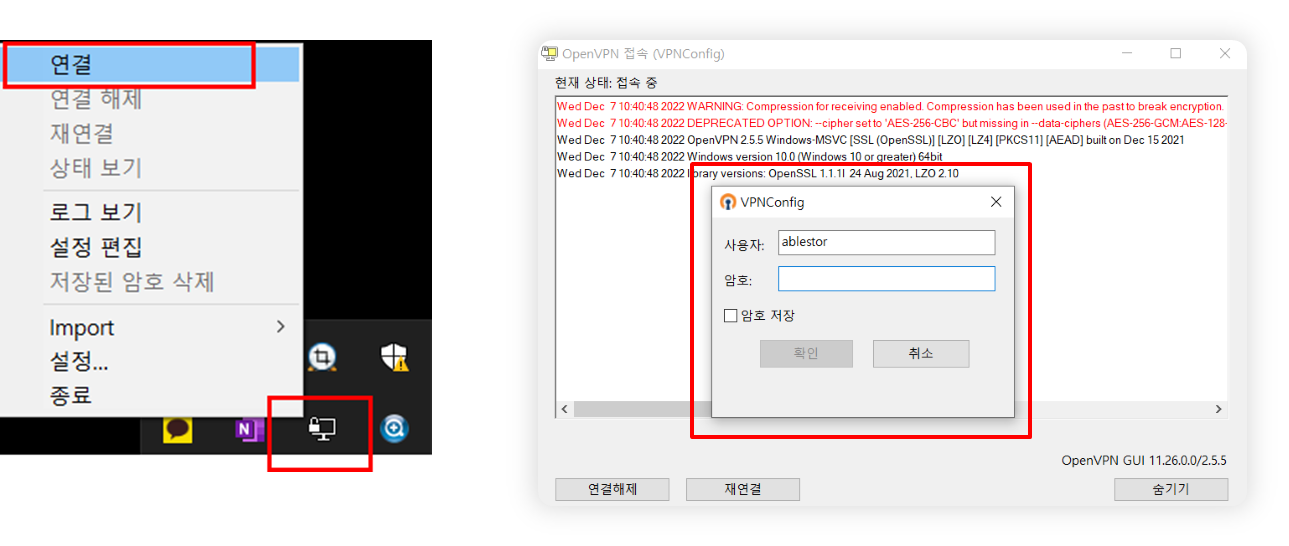The width and height of the screenshot is (1289, 546).
Task: Select 연결 in the tray context menu
Action: point(151,65)
